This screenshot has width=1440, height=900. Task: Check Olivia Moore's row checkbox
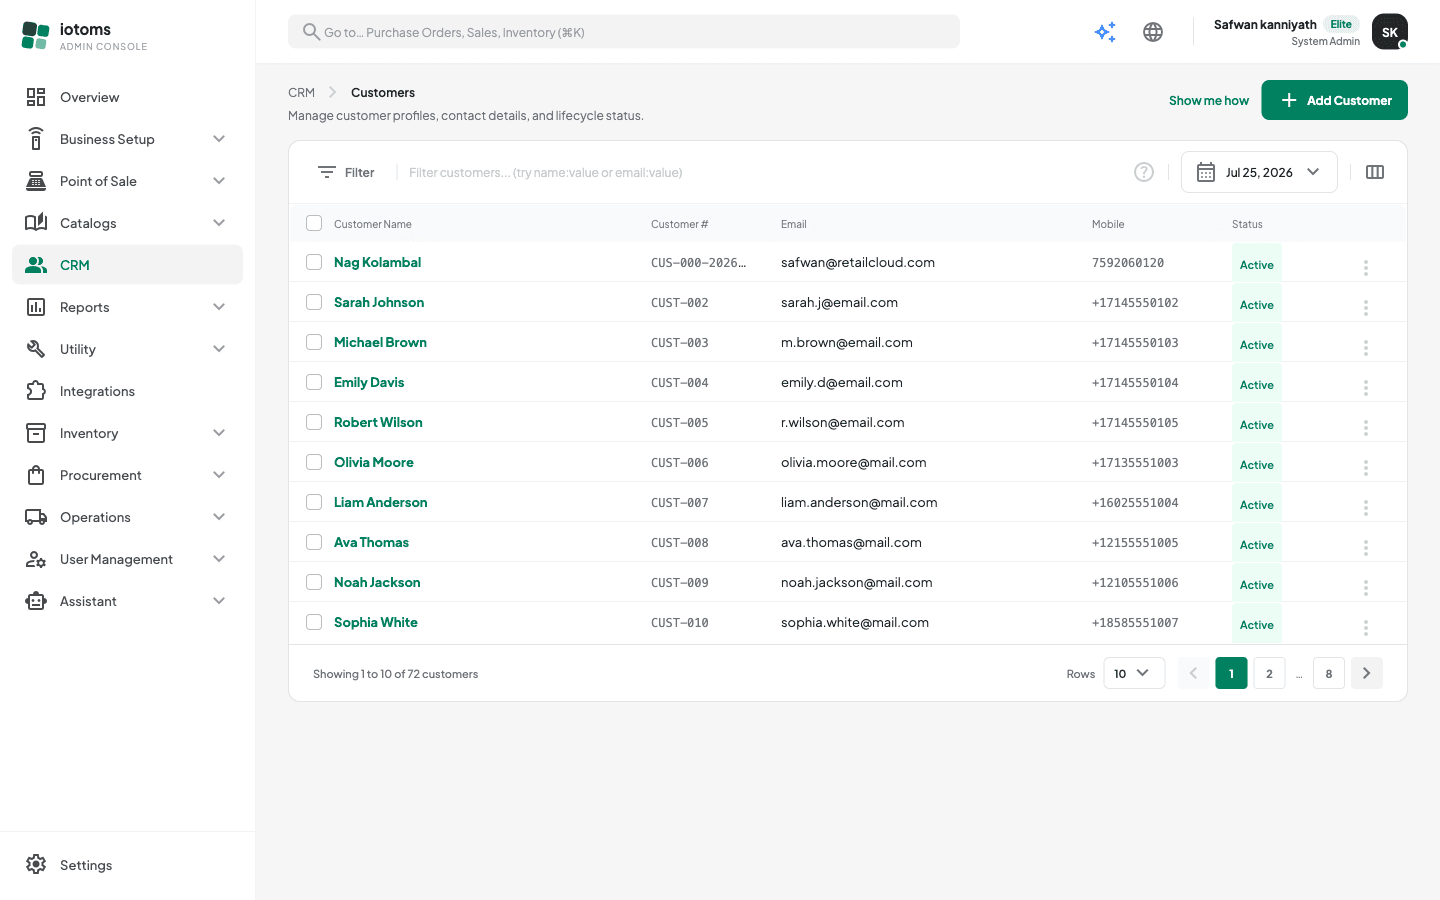[x=314, y=462]
